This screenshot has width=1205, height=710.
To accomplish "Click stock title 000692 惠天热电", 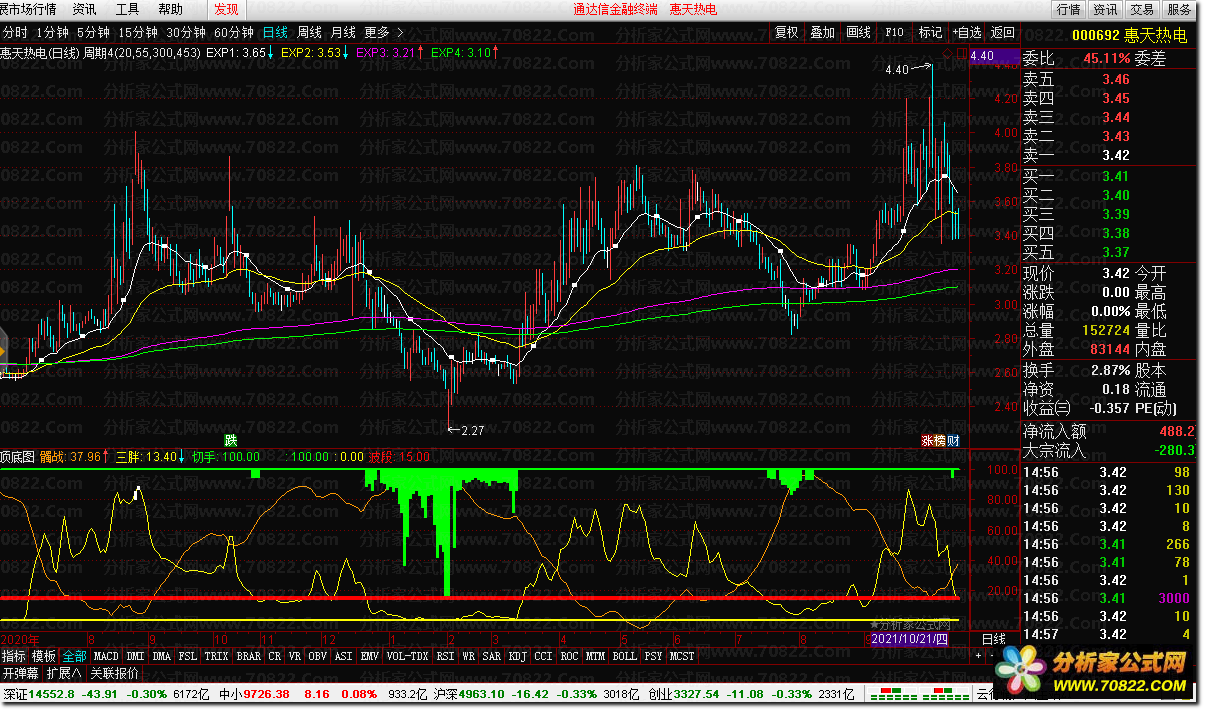I will coord(1130,34).
